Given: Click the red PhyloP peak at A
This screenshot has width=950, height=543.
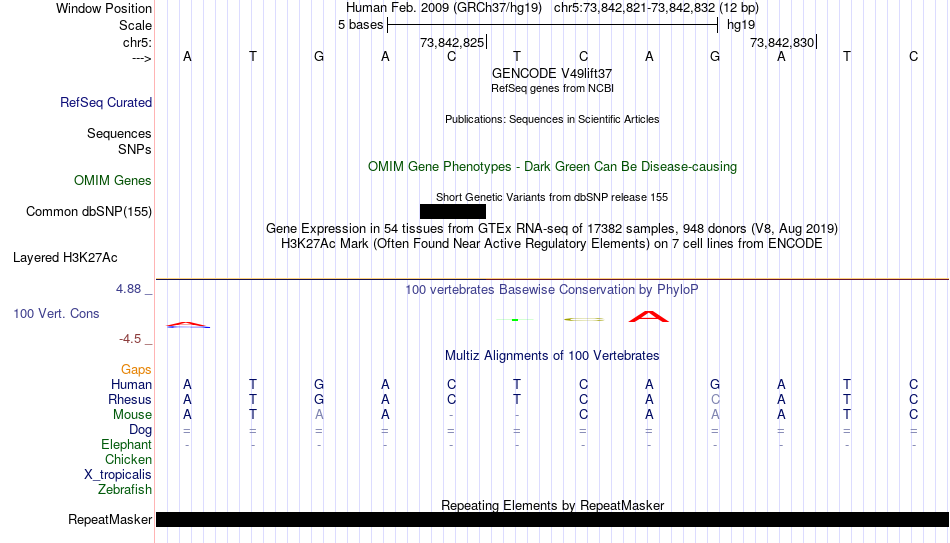Looking at the screenshot, I should tap(649, 316).
